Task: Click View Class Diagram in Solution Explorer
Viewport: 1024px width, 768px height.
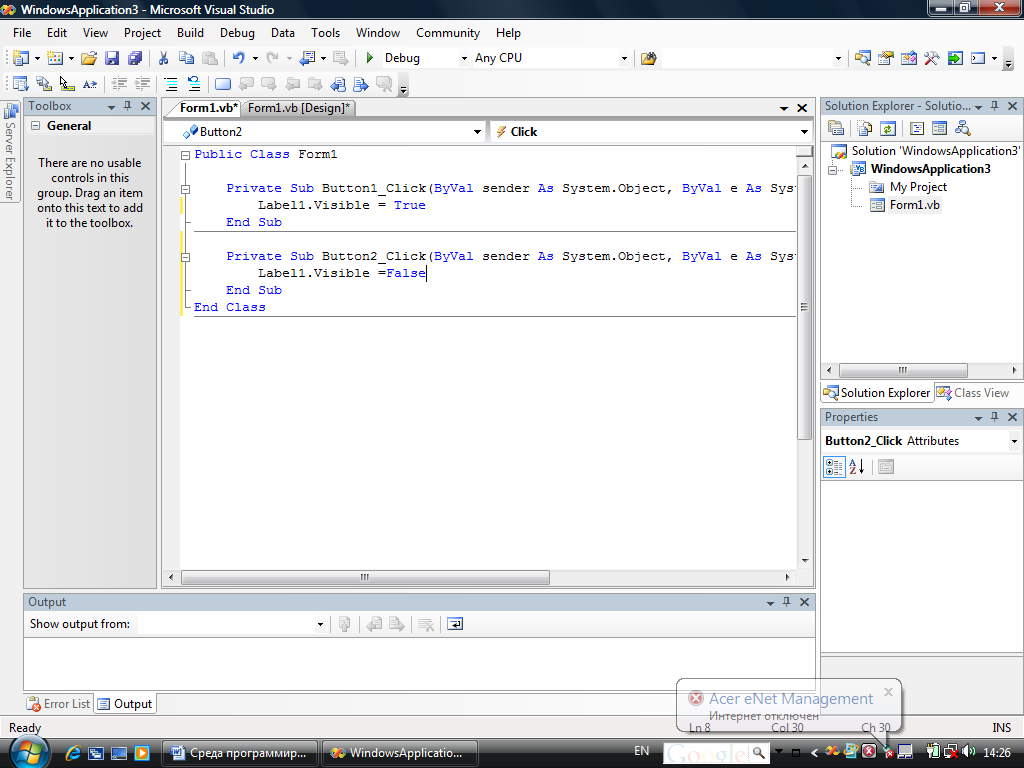Action: 963,128
